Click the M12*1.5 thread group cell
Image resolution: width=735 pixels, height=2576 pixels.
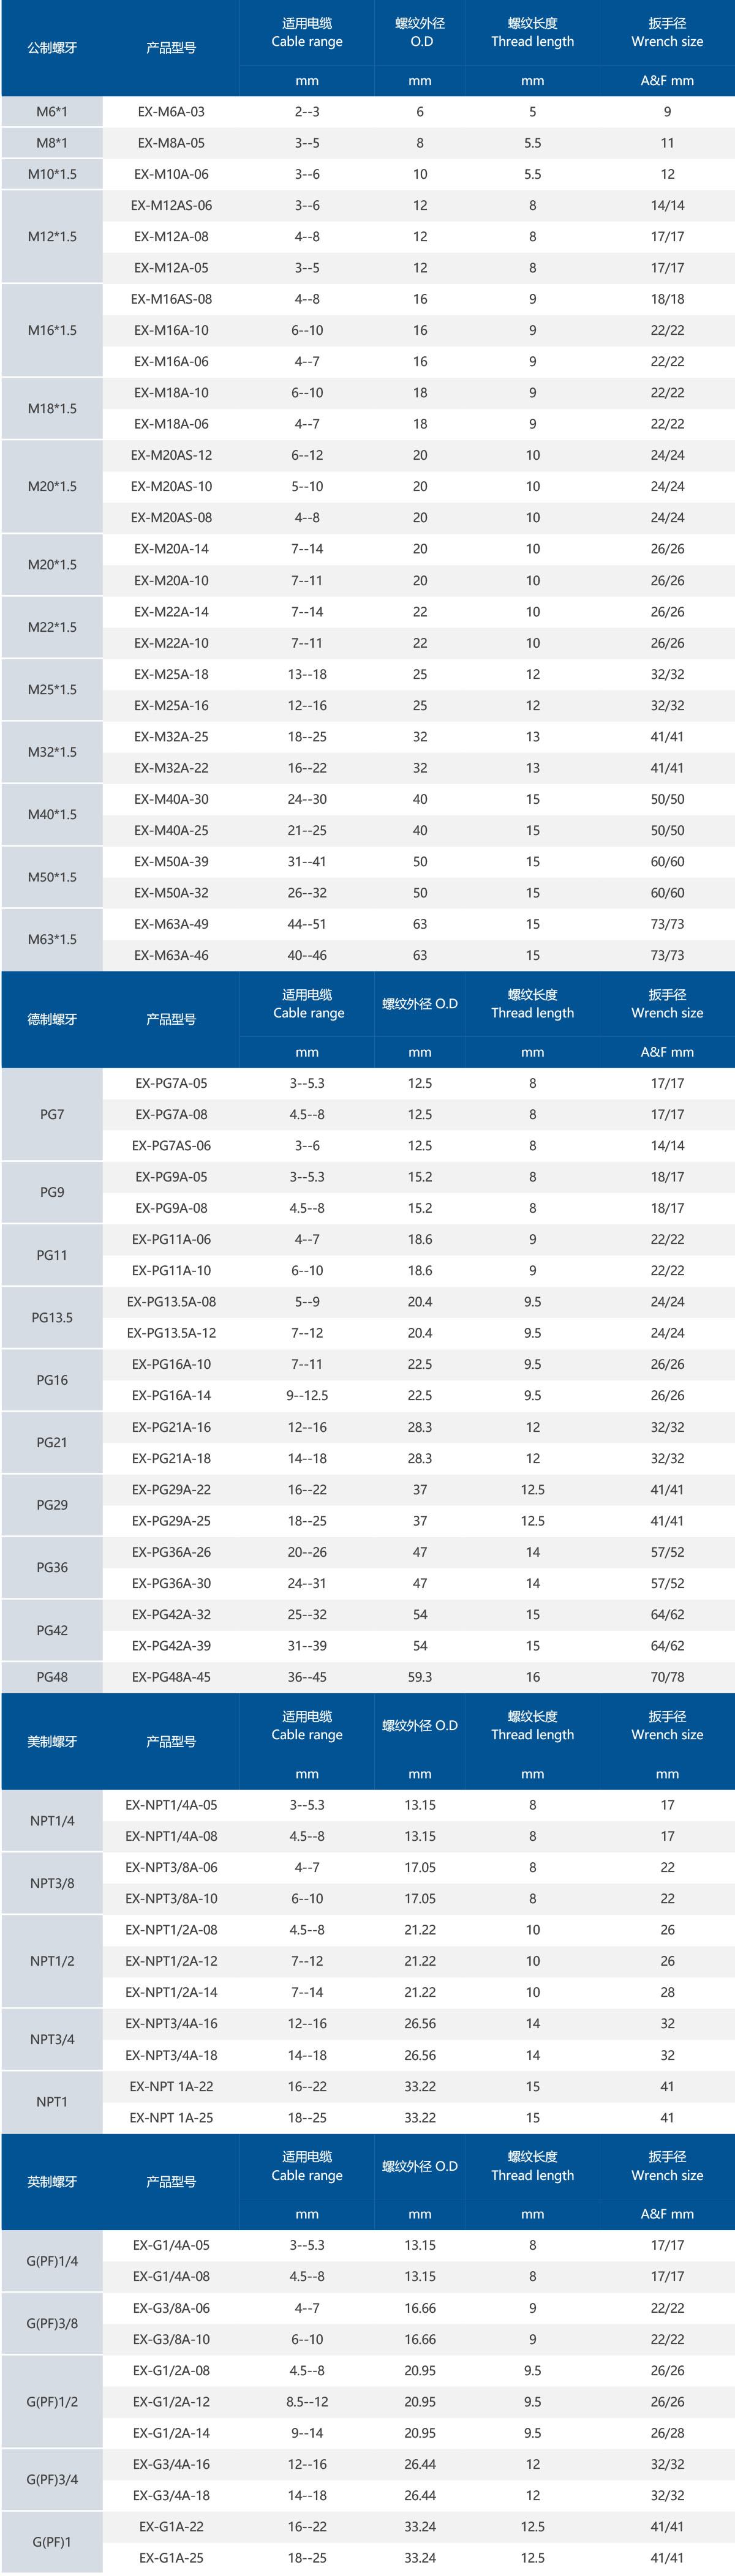coord(52,237)
